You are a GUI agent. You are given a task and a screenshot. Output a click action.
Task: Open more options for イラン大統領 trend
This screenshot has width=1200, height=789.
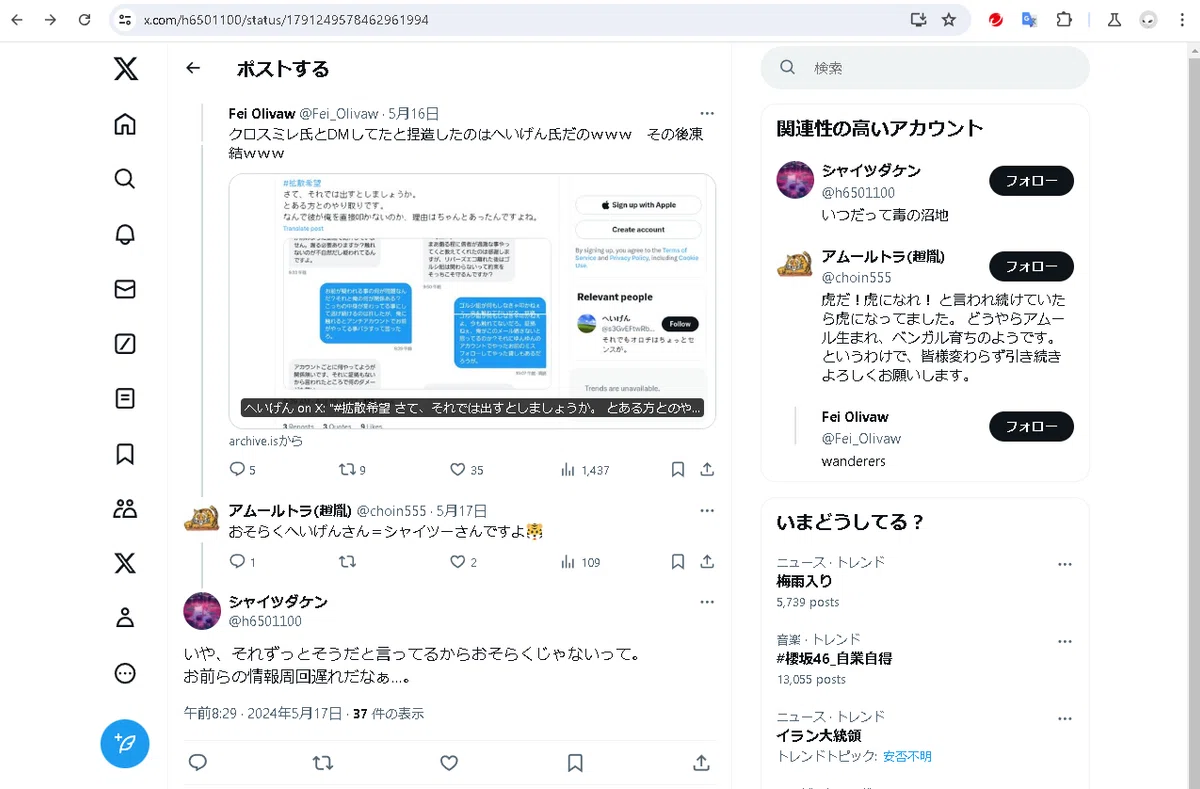tap(1065, 718)
